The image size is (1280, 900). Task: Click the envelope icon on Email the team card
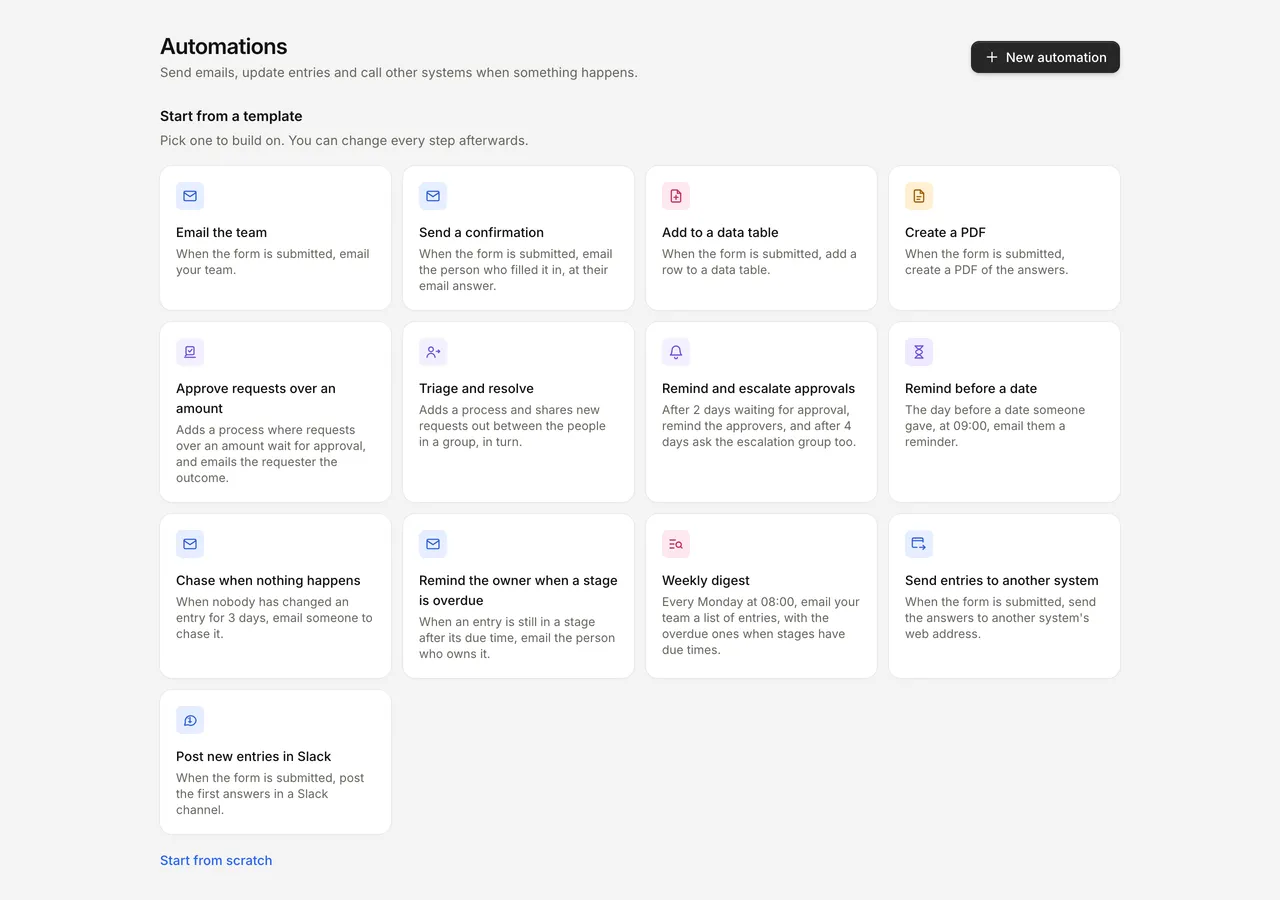(x=190, y=196)
